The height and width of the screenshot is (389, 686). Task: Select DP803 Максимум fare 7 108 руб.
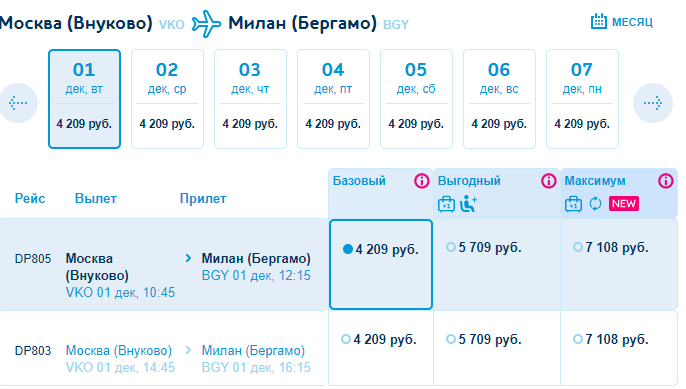pyautogui.click(x=610, y=340)
